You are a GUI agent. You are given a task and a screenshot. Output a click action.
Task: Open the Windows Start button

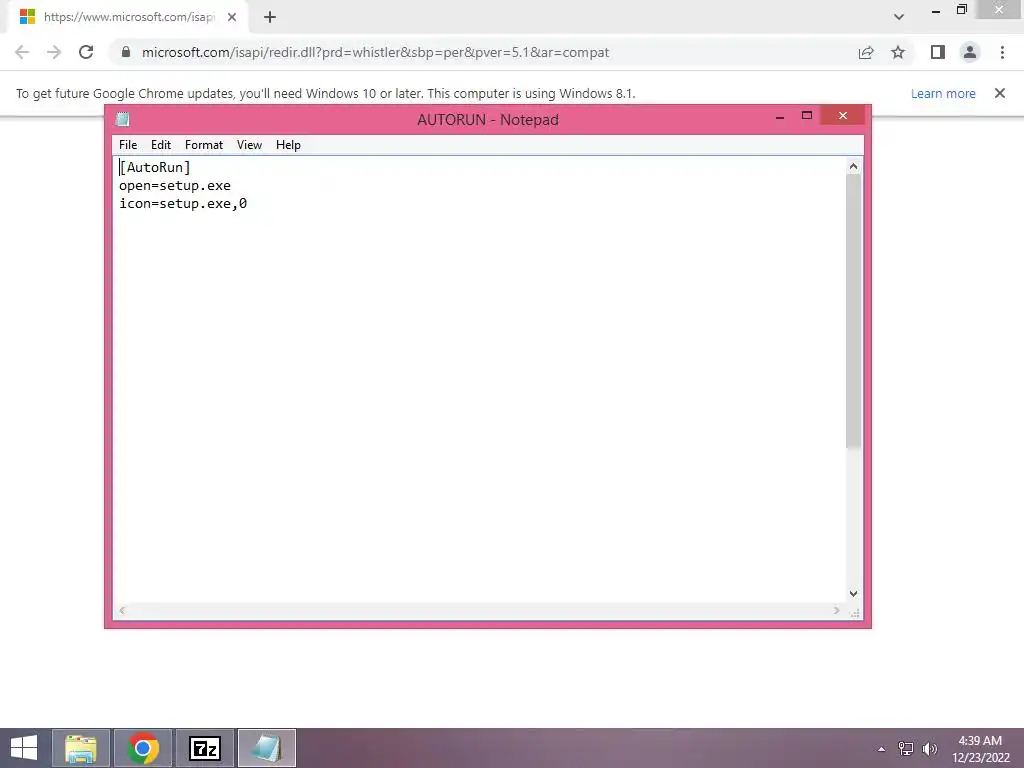(24, 748)
